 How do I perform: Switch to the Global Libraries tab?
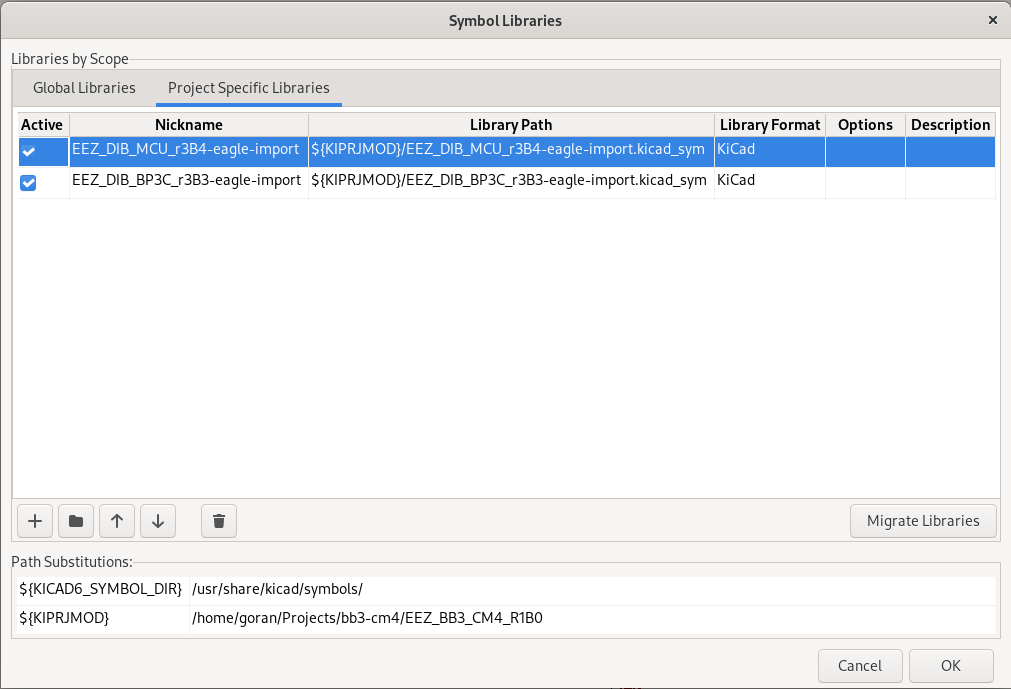tap(84, 88)
